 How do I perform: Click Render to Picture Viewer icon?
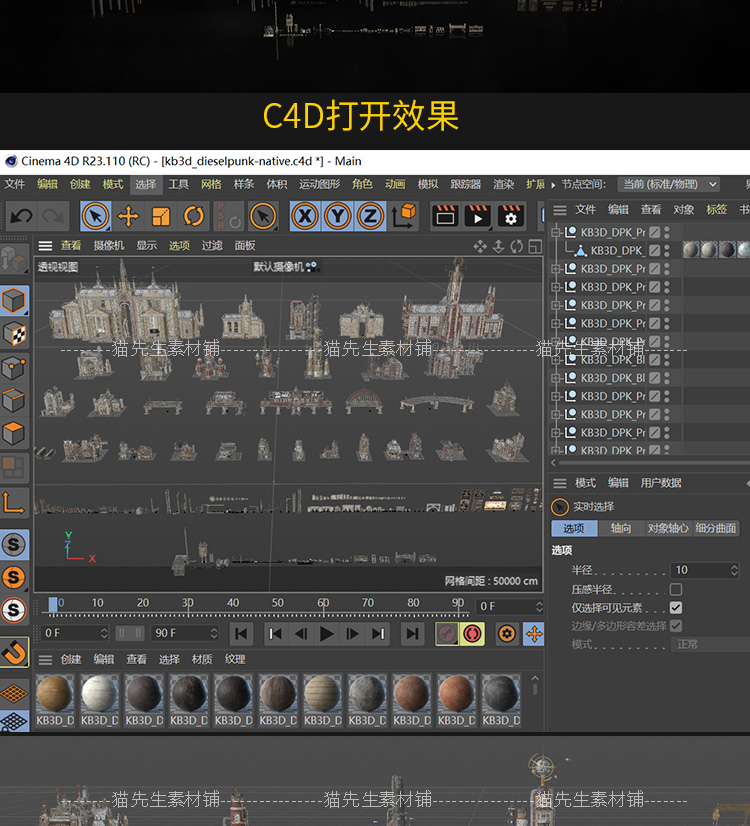pos(478,216)
